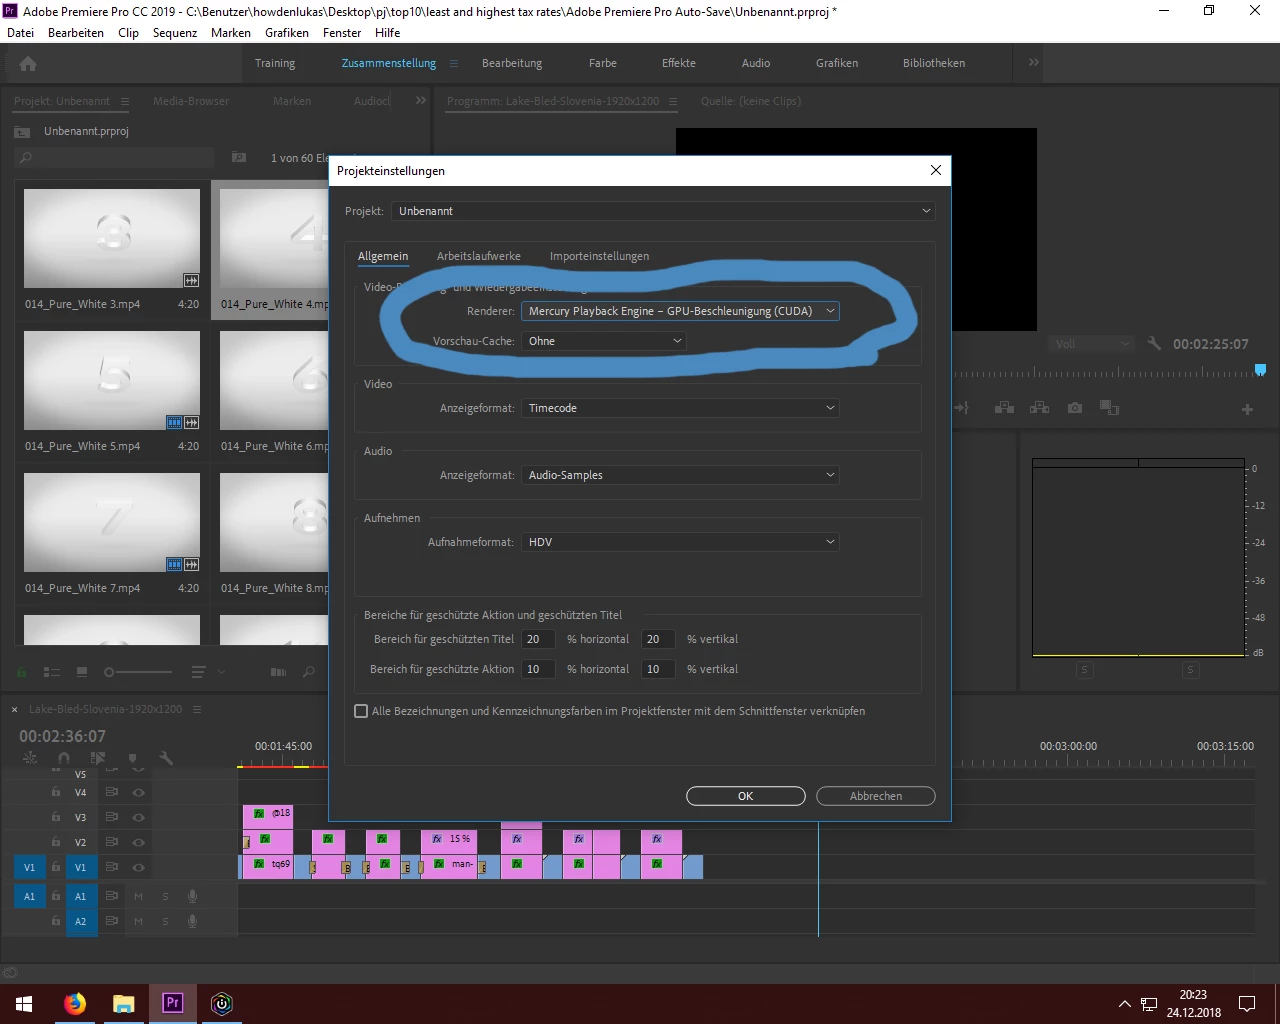Open Video Anzeigeformat Timecode dropdown

click(x=680, y=408)
